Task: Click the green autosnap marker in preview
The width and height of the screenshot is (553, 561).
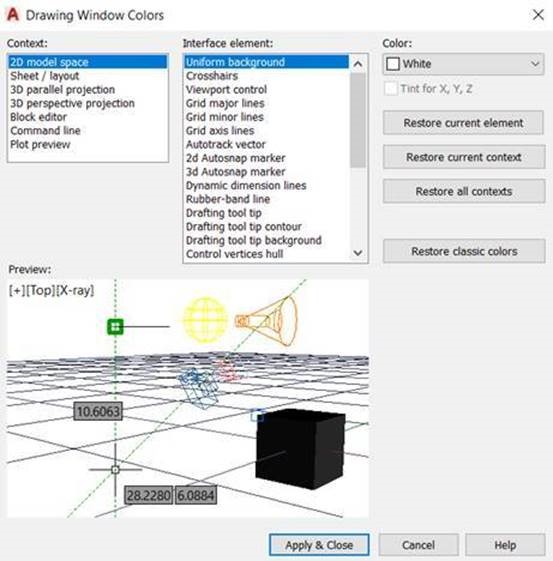Action: [x=115, y=327]
